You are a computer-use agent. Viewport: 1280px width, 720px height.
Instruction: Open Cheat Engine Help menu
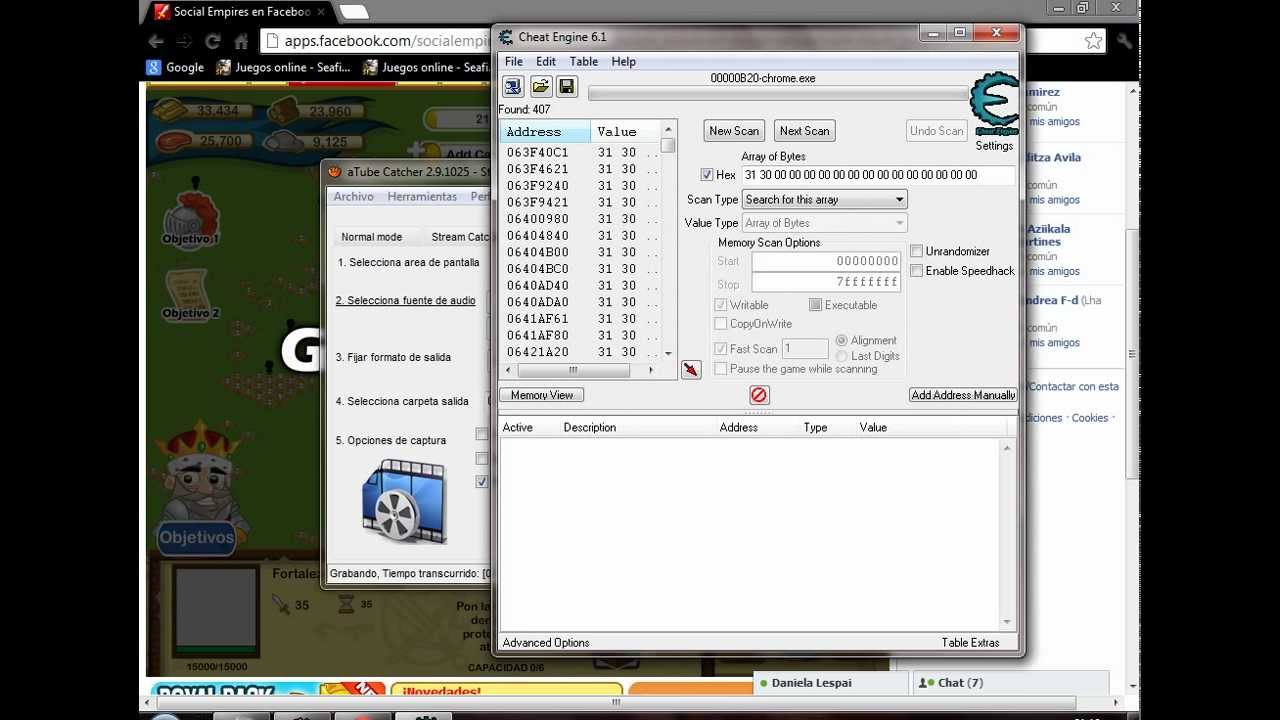(x=623, y=62)
